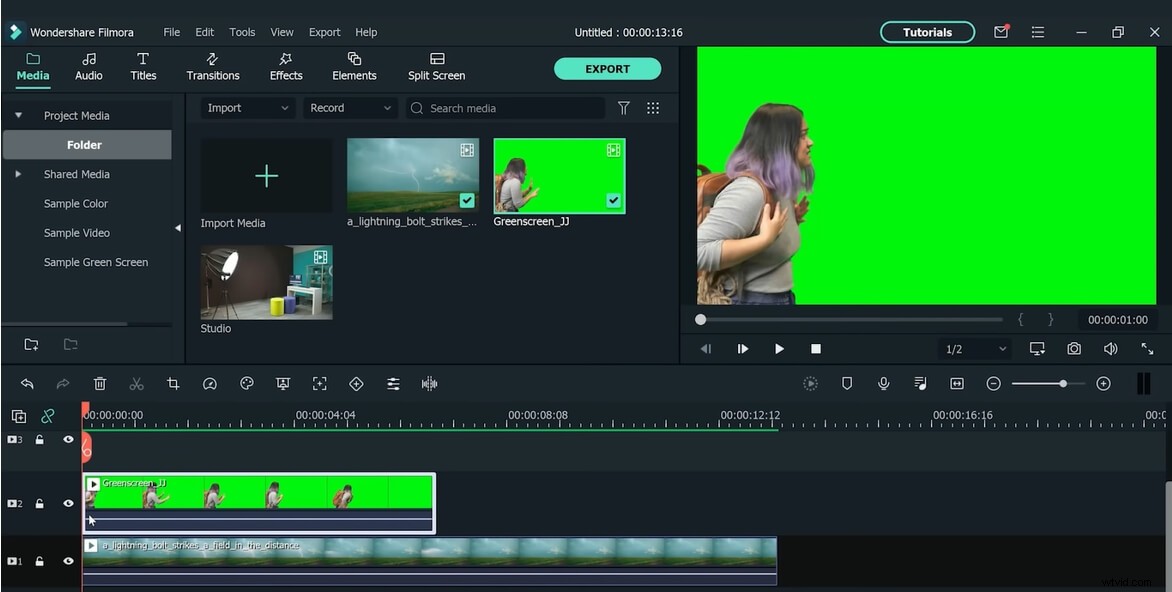Open the Tutorials button
The image size is (1172, 592).
[x=927, y=32]
